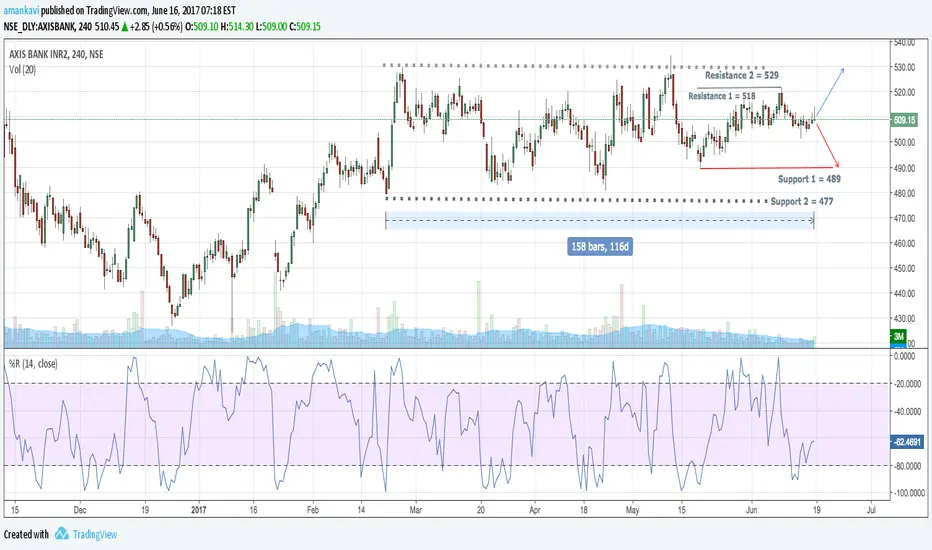Click the TradingView logo icon in footer

click(61, 533)
